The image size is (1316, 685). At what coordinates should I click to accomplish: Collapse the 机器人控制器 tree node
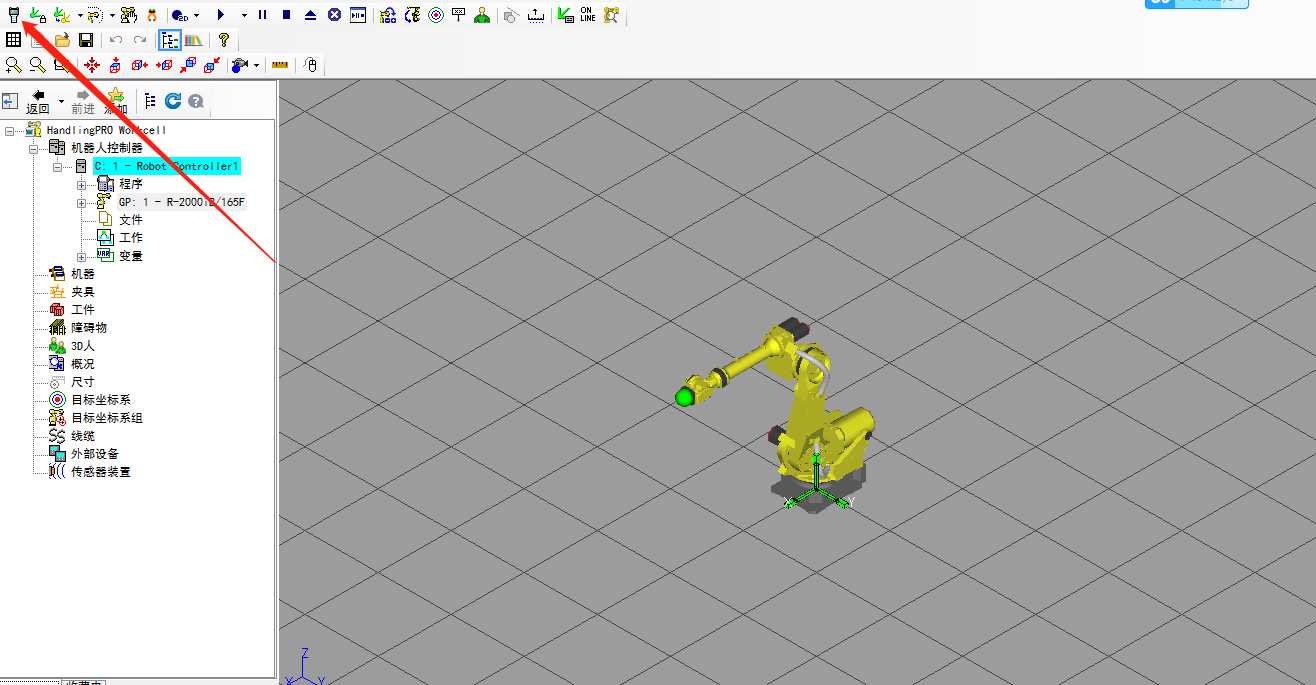(34, 148)
